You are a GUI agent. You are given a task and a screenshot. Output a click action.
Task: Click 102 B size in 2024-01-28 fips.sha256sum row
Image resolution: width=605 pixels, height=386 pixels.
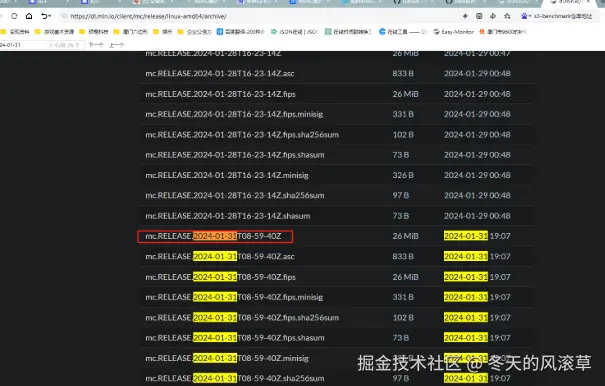[403, 135]
